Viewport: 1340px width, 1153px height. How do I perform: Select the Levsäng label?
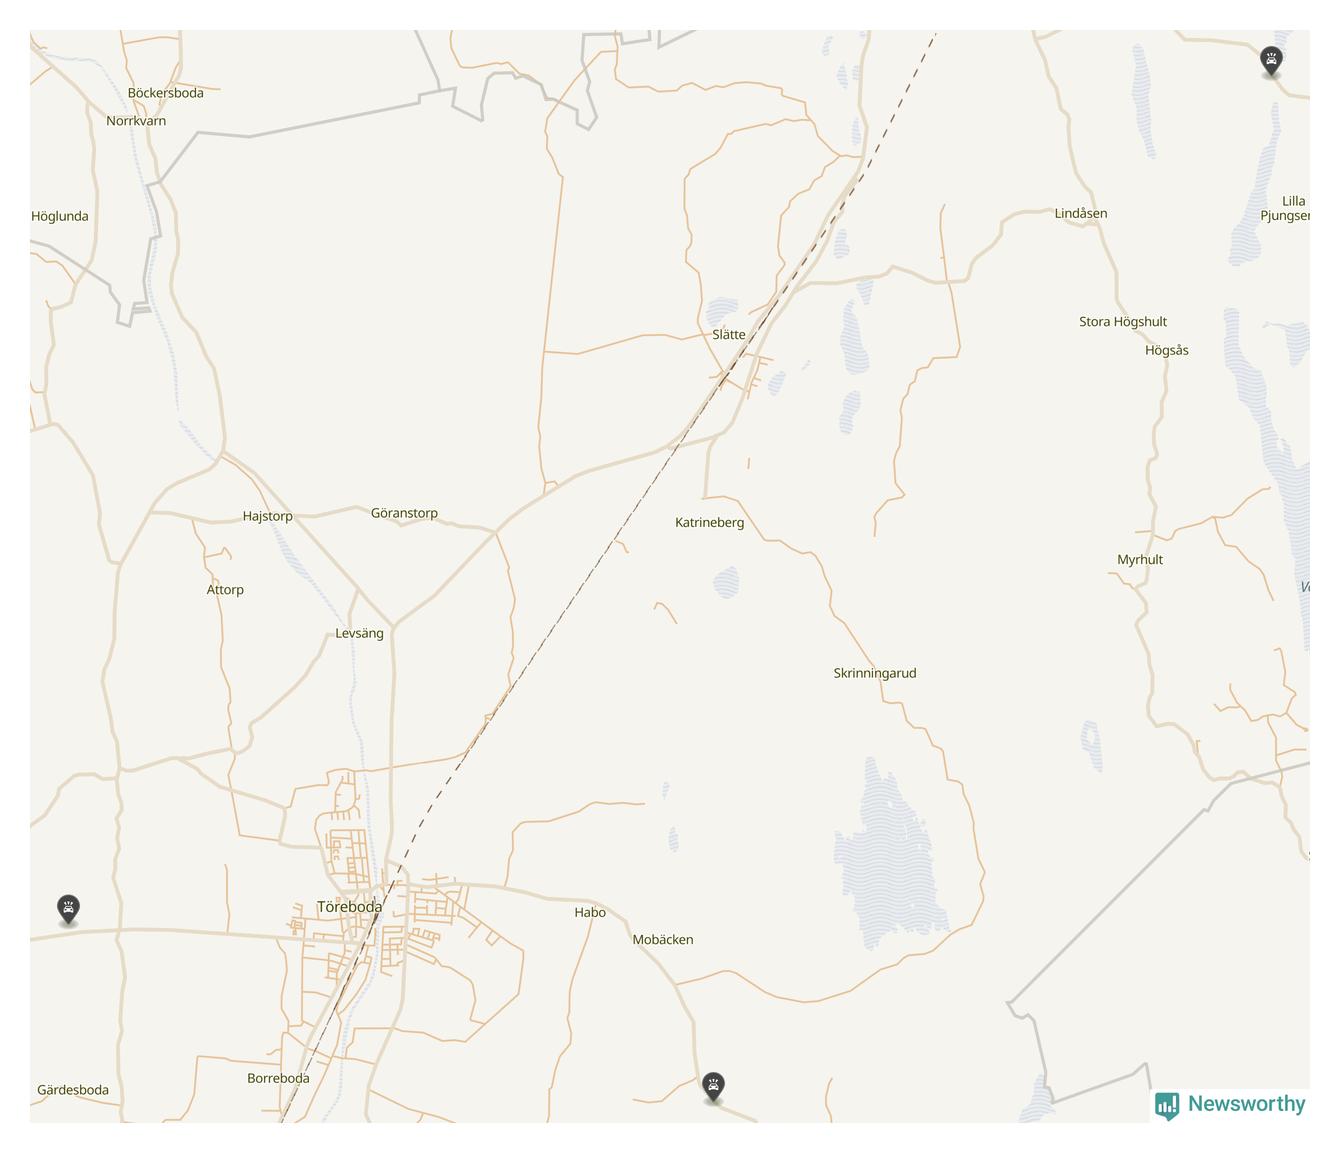tap(360, 634)
